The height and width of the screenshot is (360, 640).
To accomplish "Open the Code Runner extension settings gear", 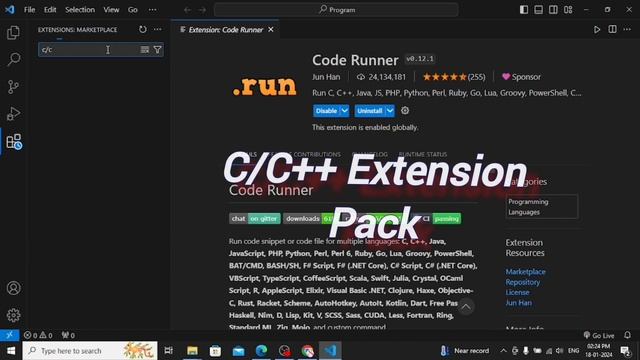I will pos(405,111).
